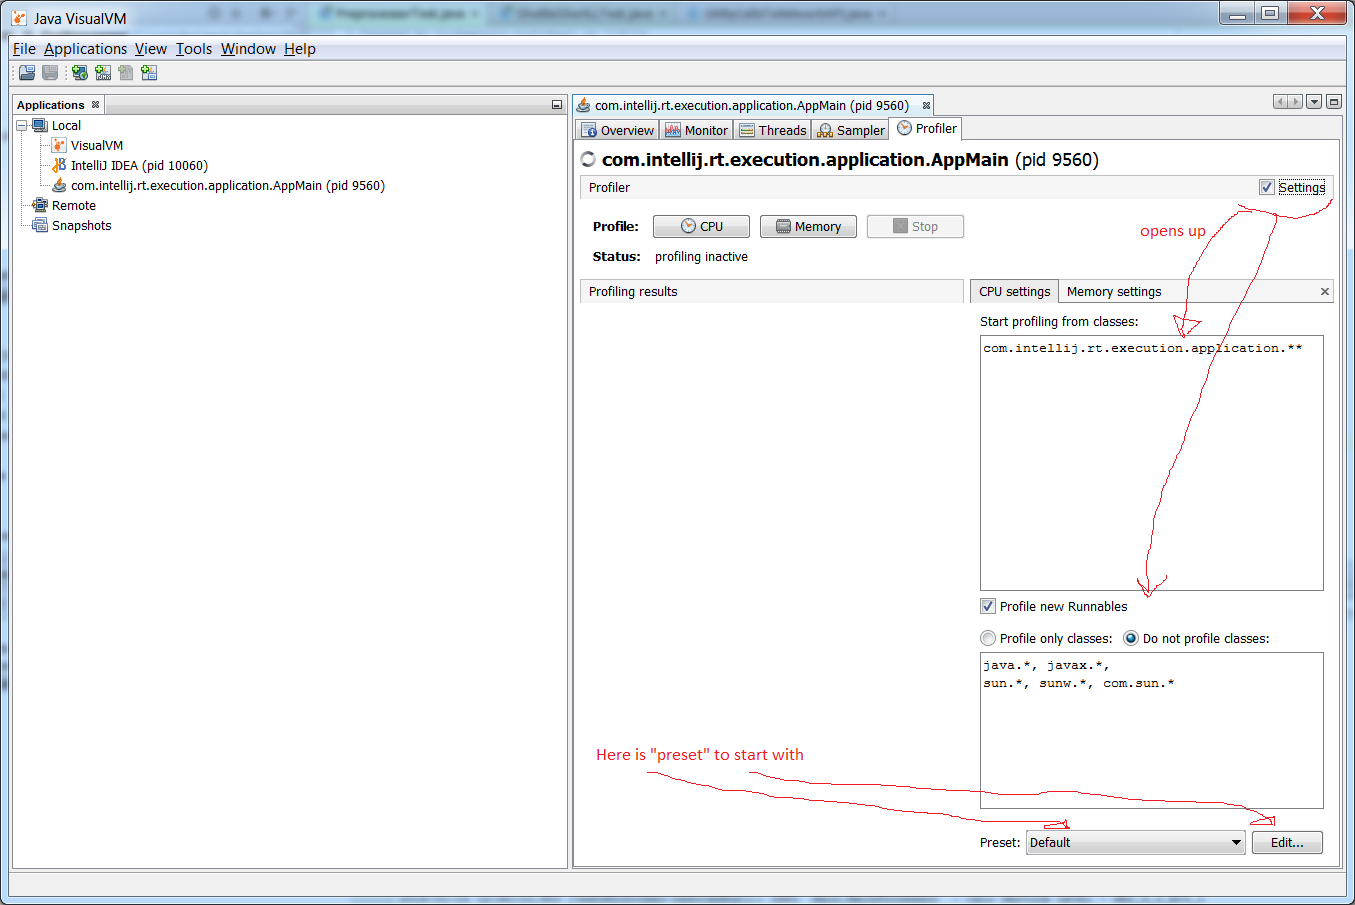
Task: Open the File menu
Action: pyautogui.click(x=24, y=48)
